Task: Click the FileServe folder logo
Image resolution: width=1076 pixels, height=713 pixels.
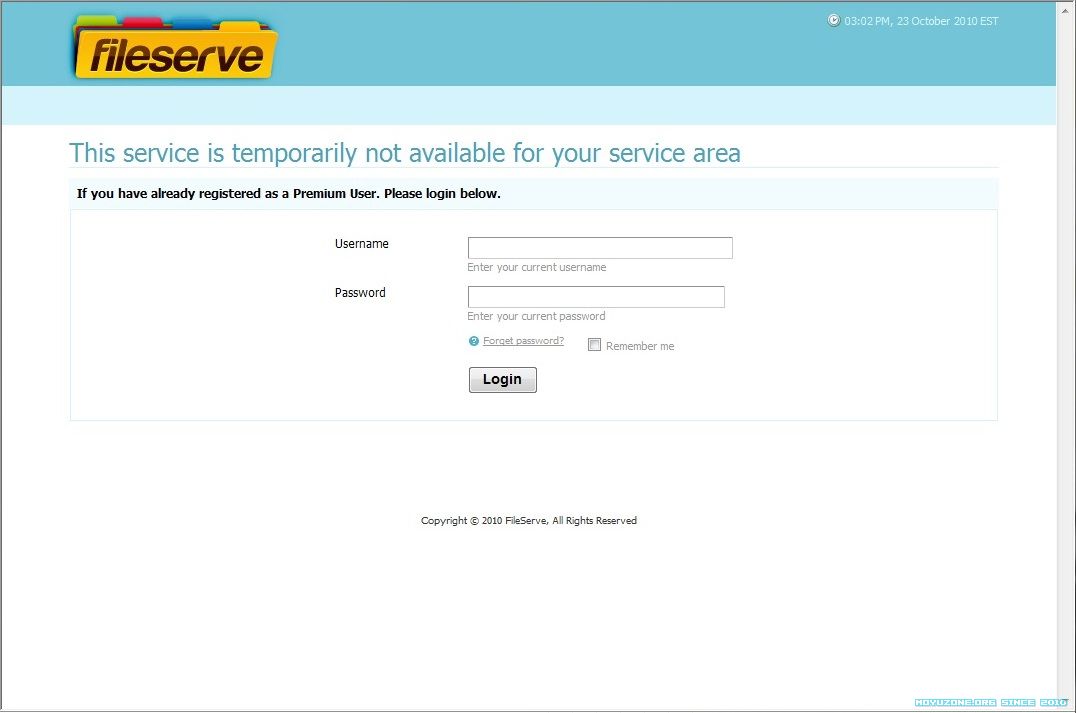Action: click(x=175, y=48)
